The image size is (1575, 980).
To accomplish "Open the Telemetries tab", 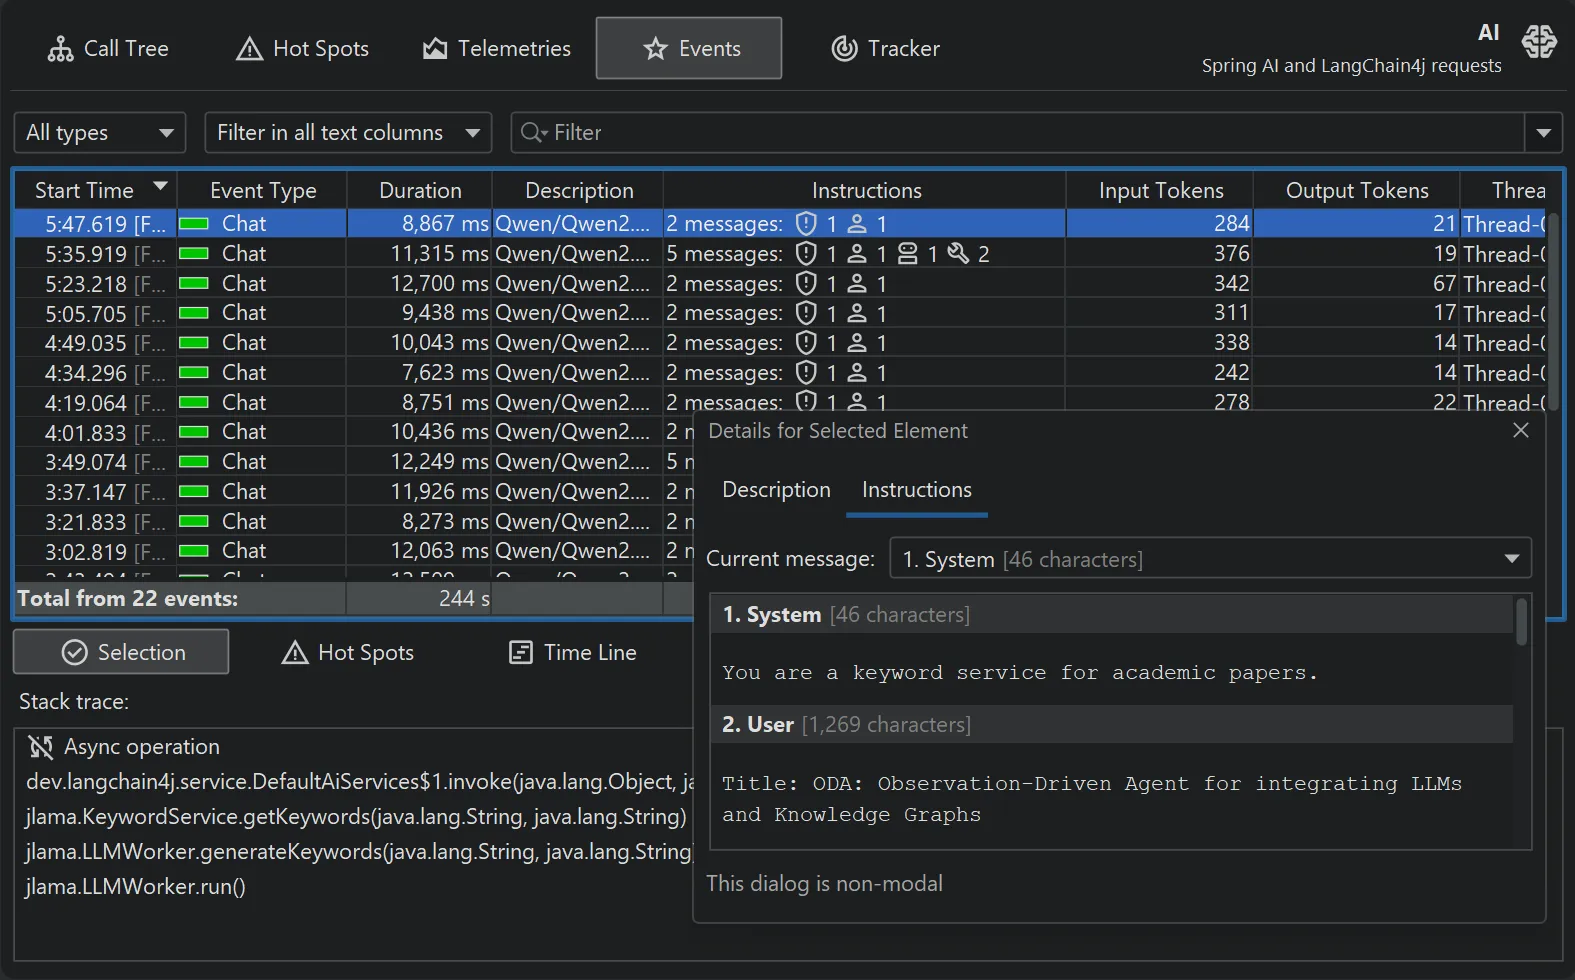I will pyautogui.click(x=496, y=48).
